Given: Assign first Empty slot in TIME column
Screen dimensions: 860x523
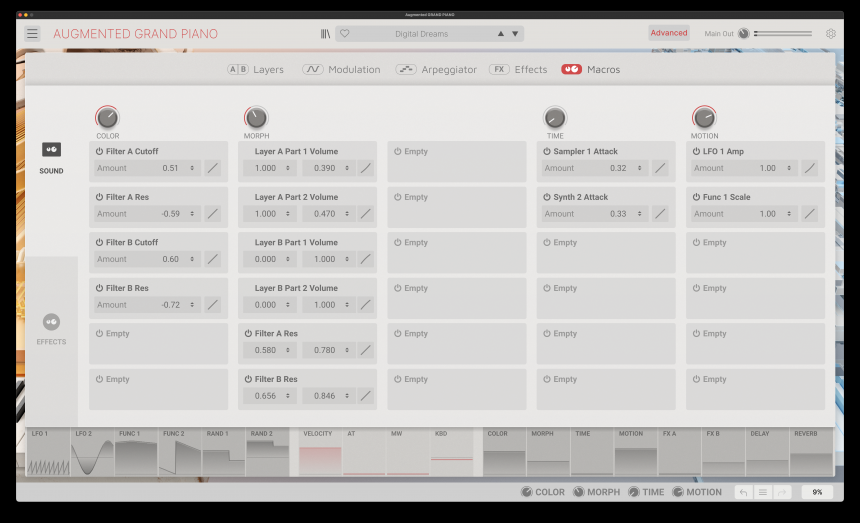Looking at the screenshot, I should [606, 252].
